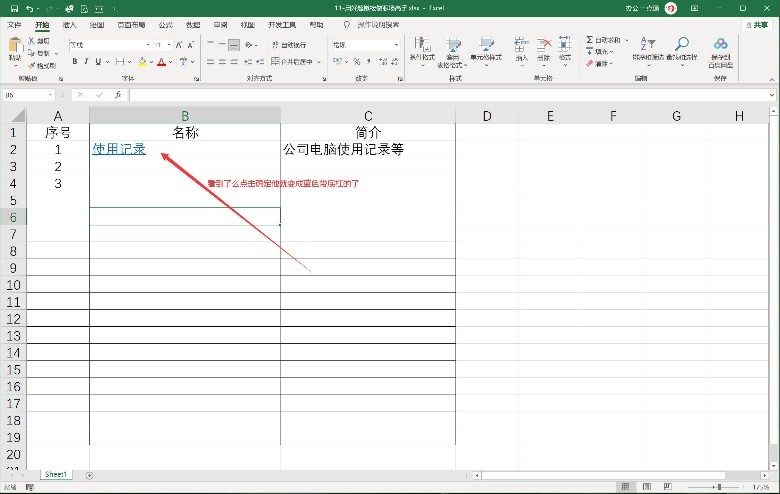The height and width of the screenshot is (494, 780).
Task: Click the Delete cells icon
Action: [x=544, y=45]
